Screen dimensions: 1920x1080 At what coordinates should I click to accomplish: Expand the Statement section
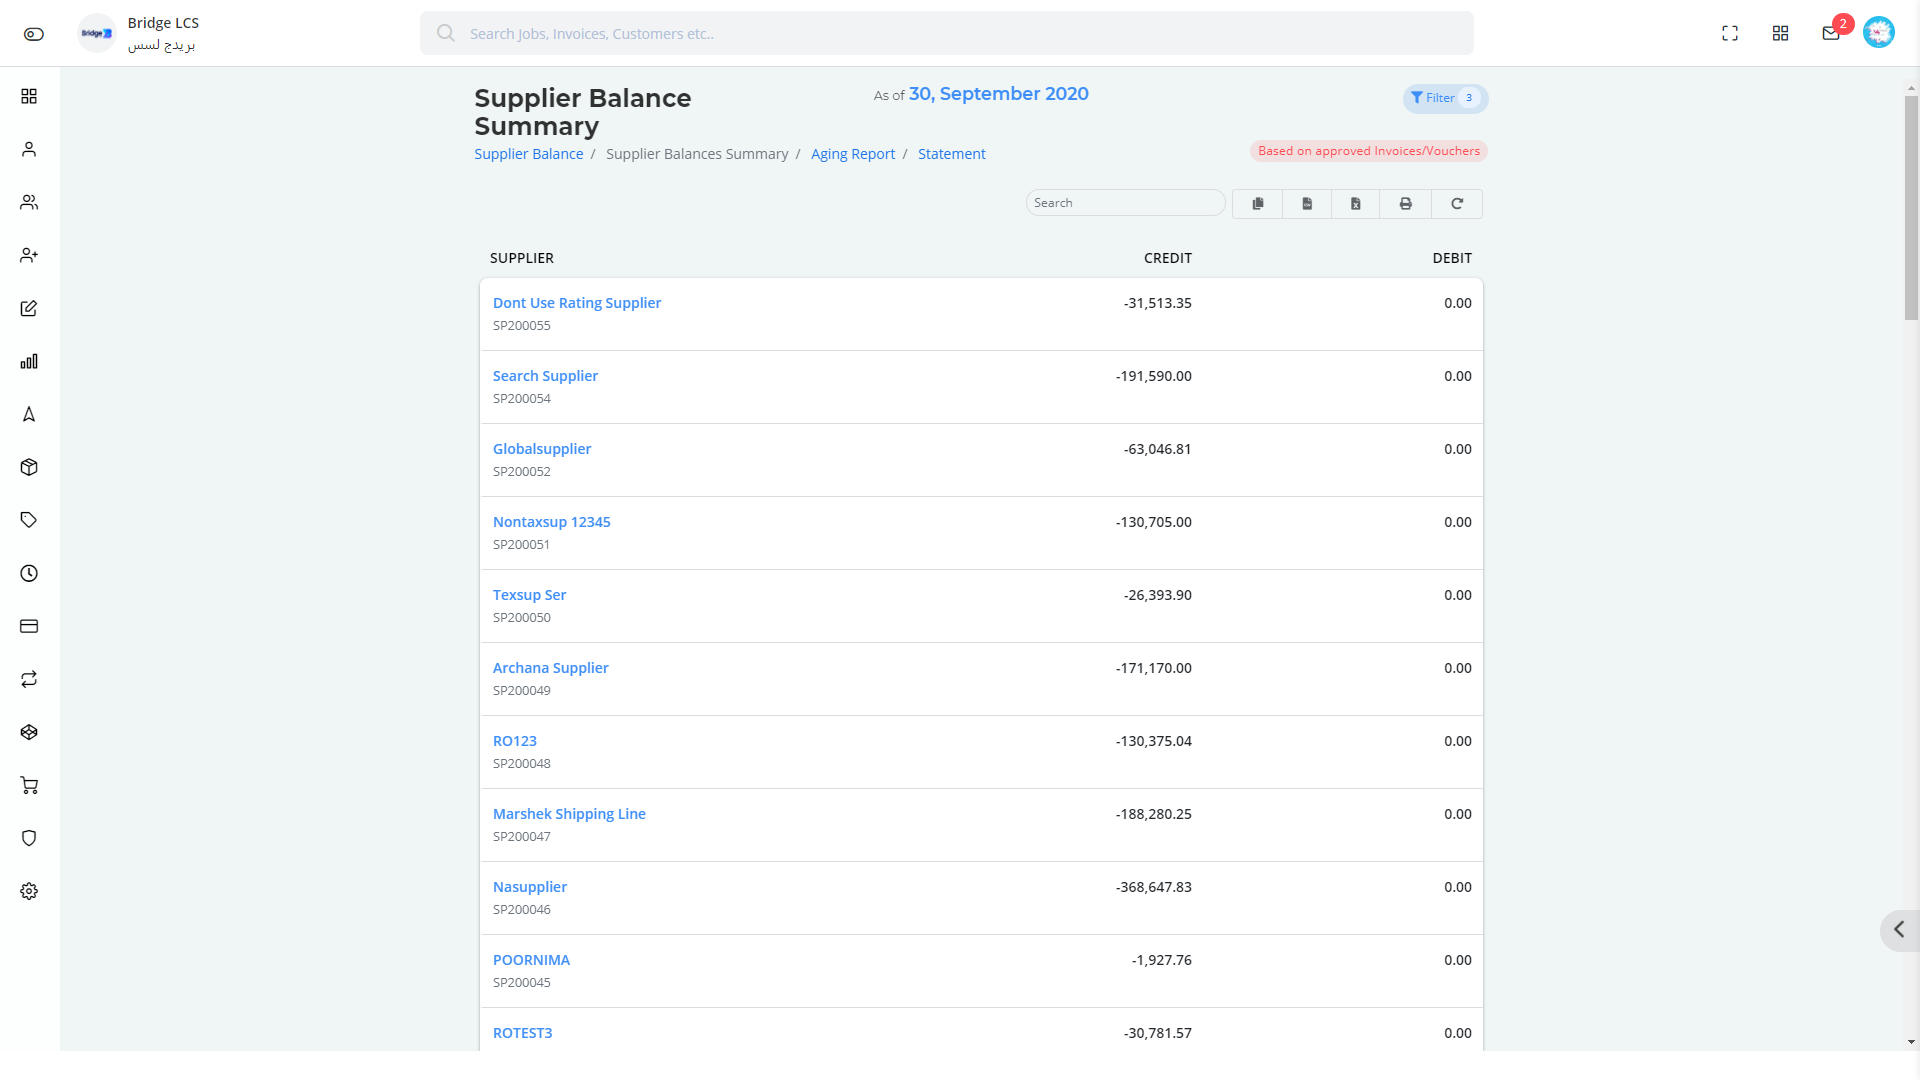point(951,154)
